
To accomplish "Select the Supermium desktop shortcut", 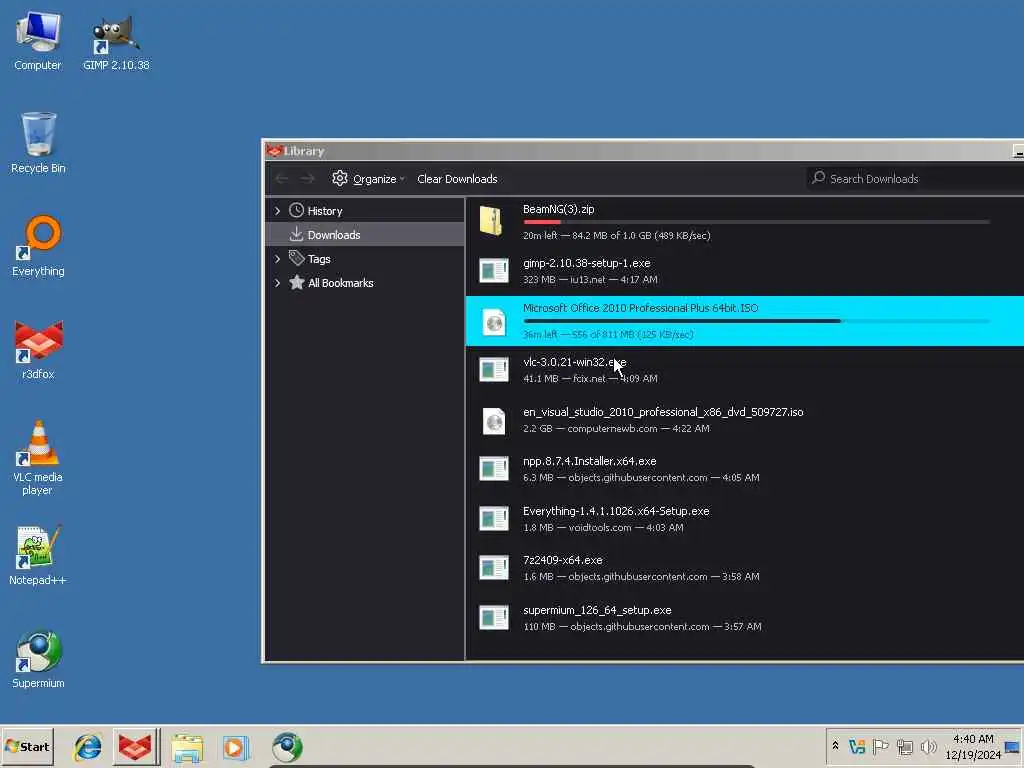I will click(x=38, y=658).
